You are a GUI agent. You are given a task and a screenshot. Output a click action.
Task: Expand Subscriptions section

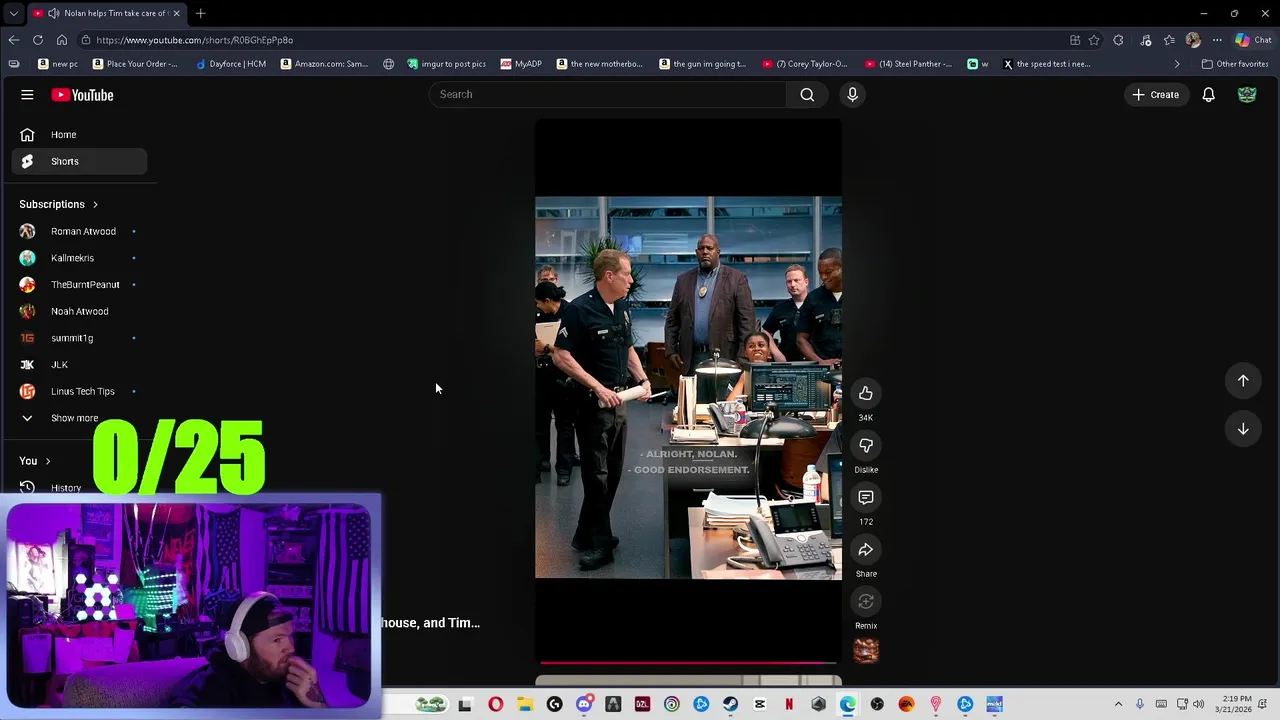coord(59,204)
